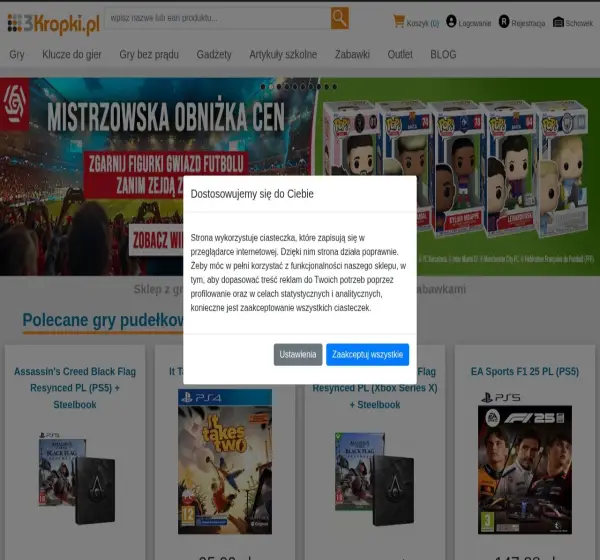
Task: Open Assassin's Creed Xbox Series X cover image
Action: pyautogui.click(x=375, y=478)
